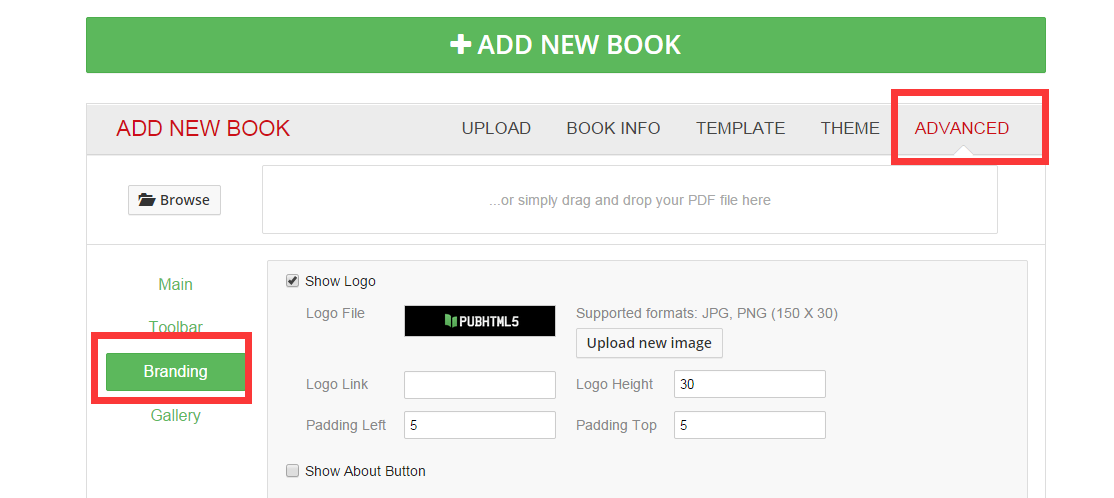This screenshot has height=498, width=1114.
Task: Uncheck the Show Logo checkbox
Action: [x=292, y=281]
